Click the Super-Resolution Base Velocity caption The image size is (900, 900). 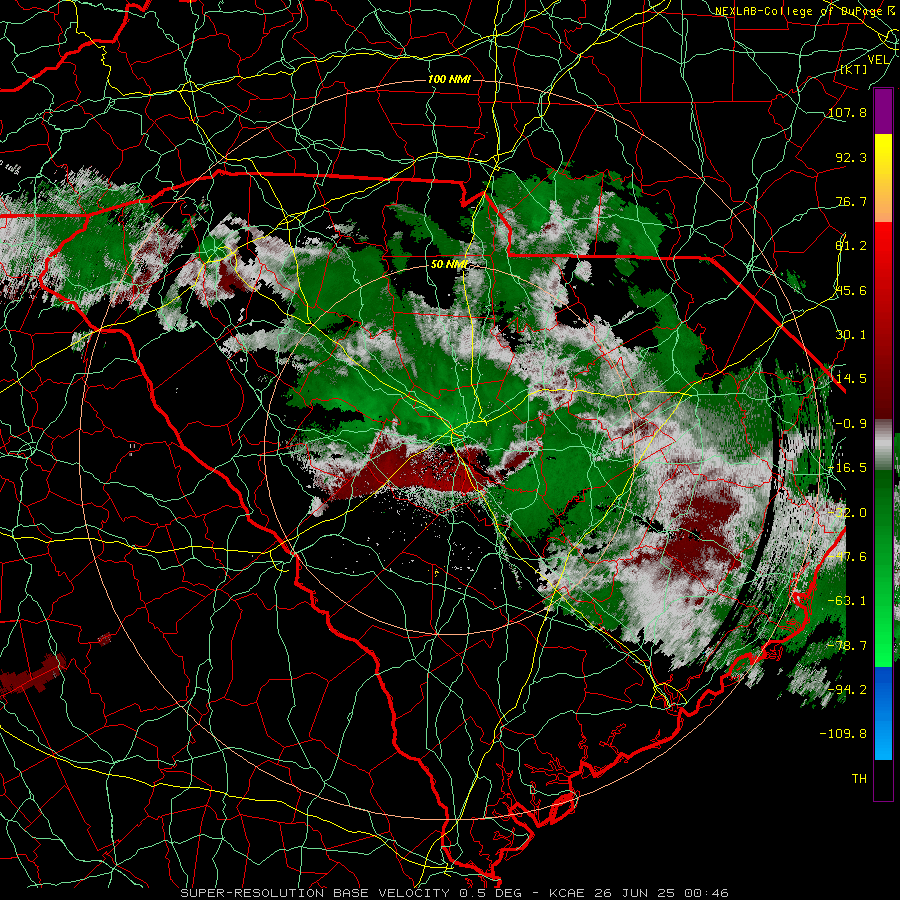pyautogui.click(x=455, y=893)
